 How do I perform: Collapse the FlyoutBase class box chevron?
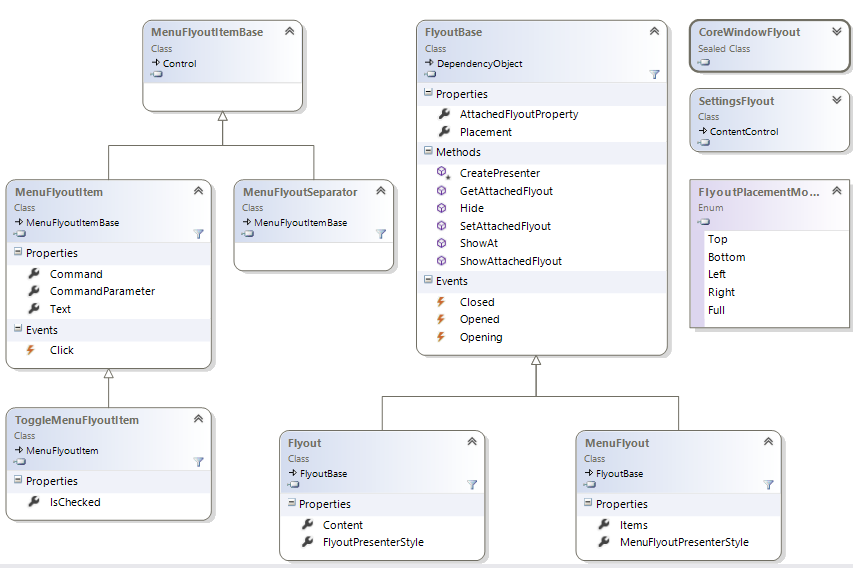click(654, 32)
